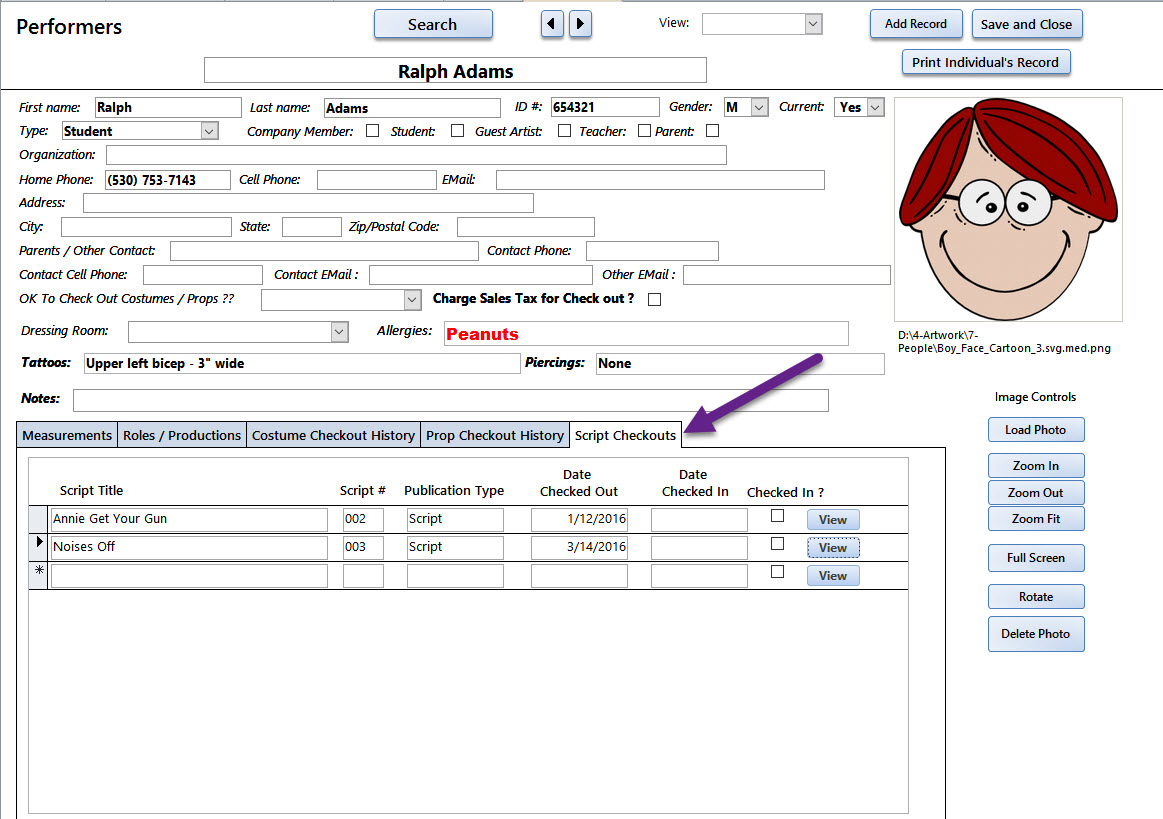Open the Dressing Room dropdown

point(339,332)
